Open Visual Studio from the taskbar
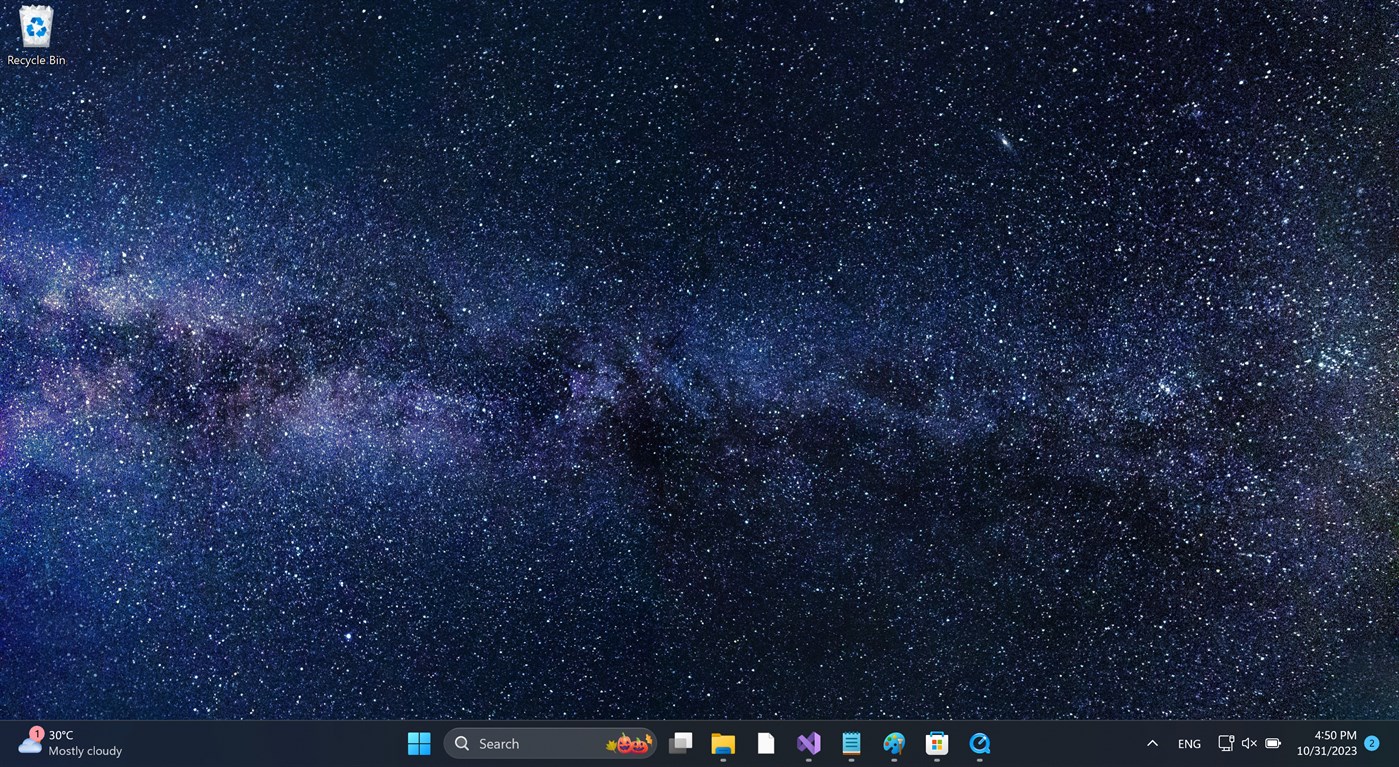1399x767 pixels. click(x=808, y=743)
